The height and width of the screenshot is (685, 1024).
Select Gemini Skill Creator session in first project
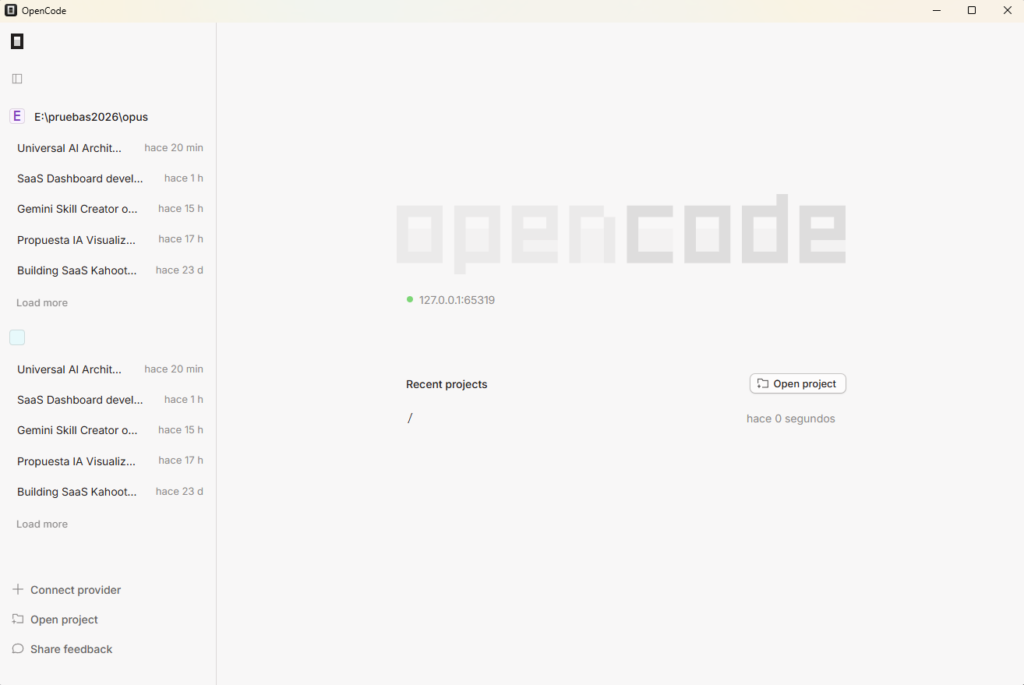pyautogui.click(x=77, y=209)
